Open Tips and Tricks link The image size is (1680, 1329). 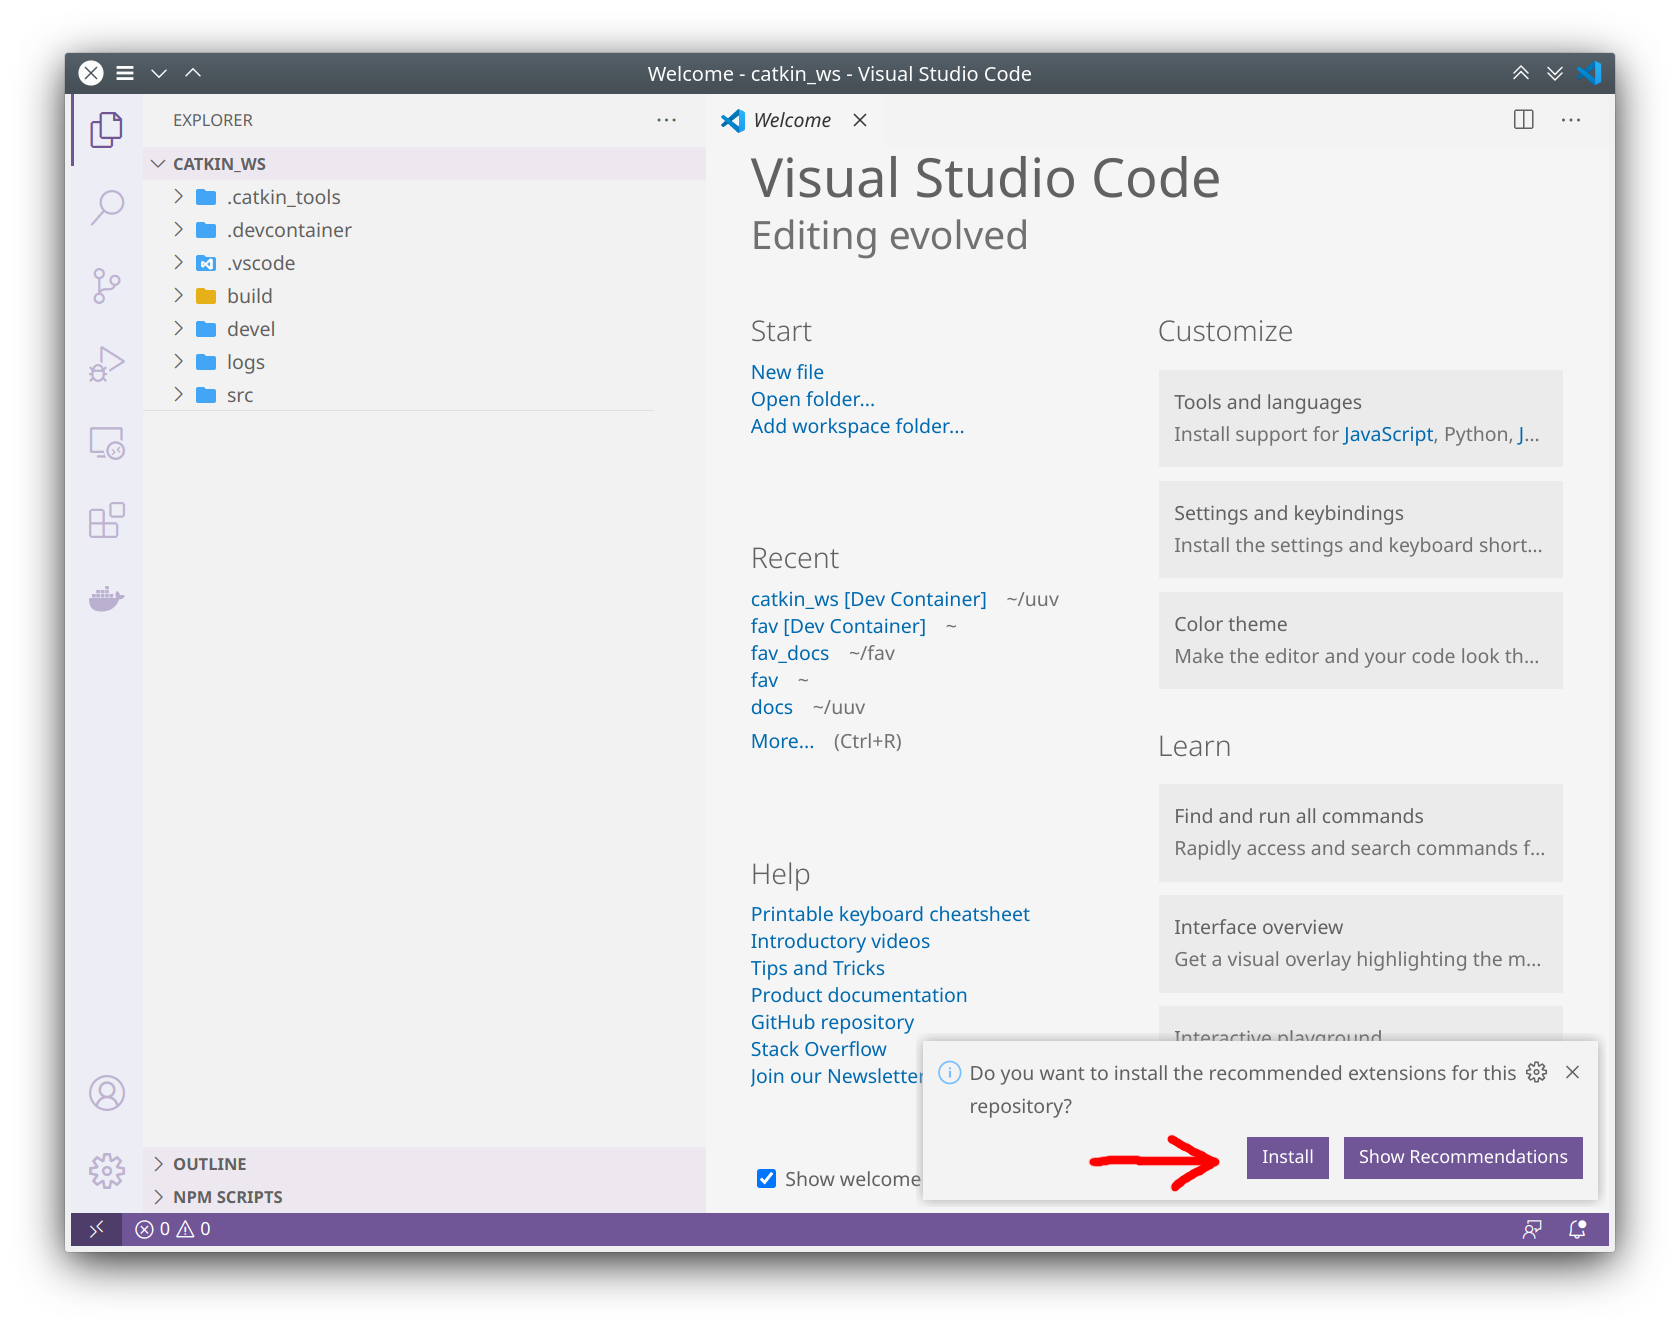tap(818, 968)
